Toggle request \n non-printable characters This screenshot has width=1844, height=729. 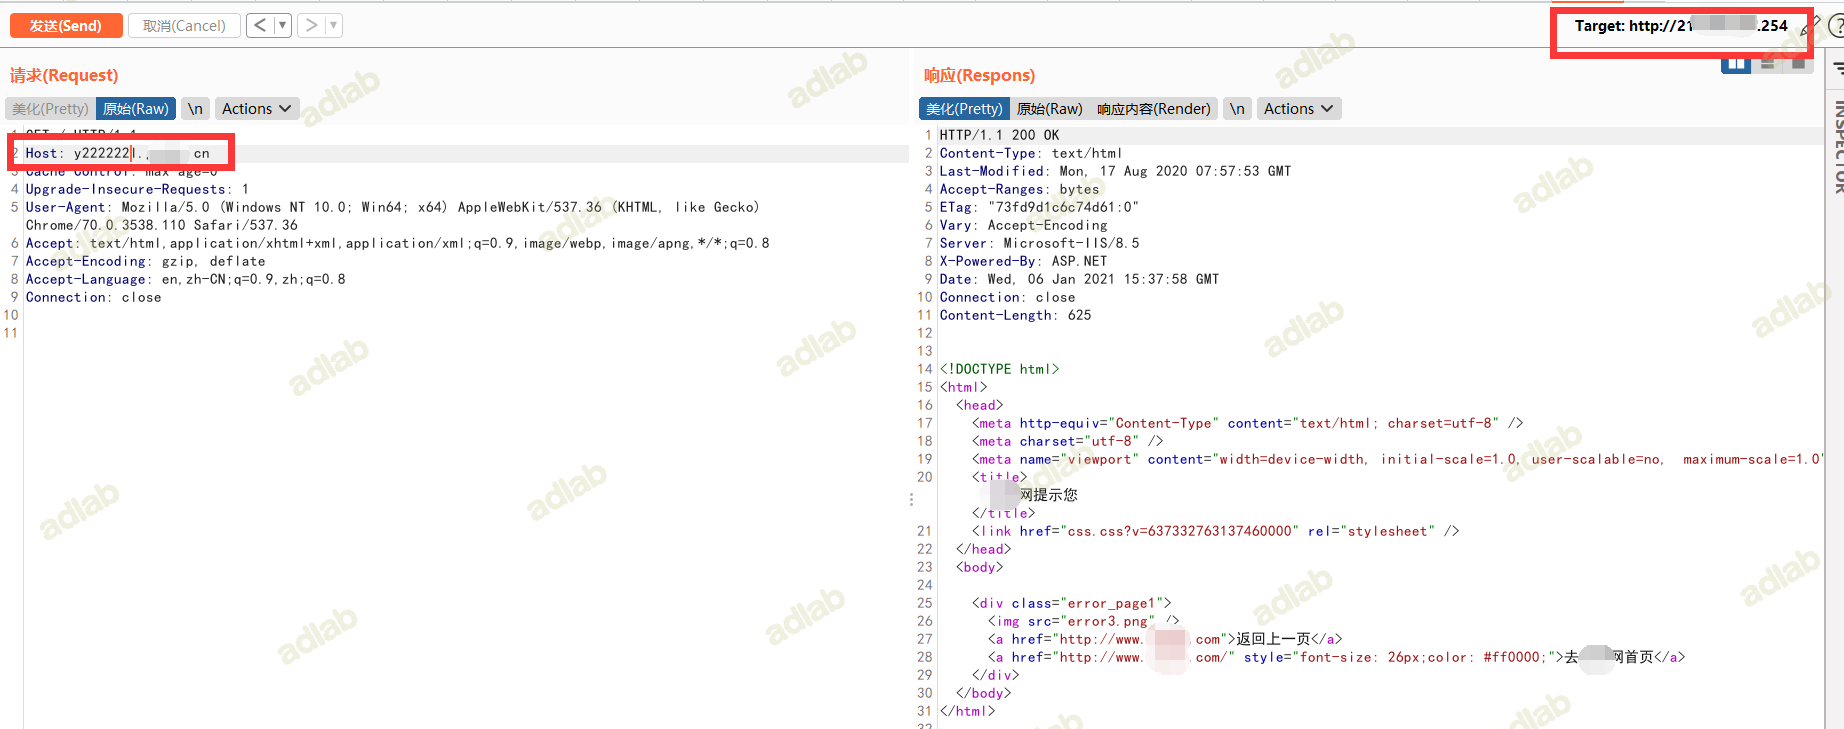click(x=195, y=109)
